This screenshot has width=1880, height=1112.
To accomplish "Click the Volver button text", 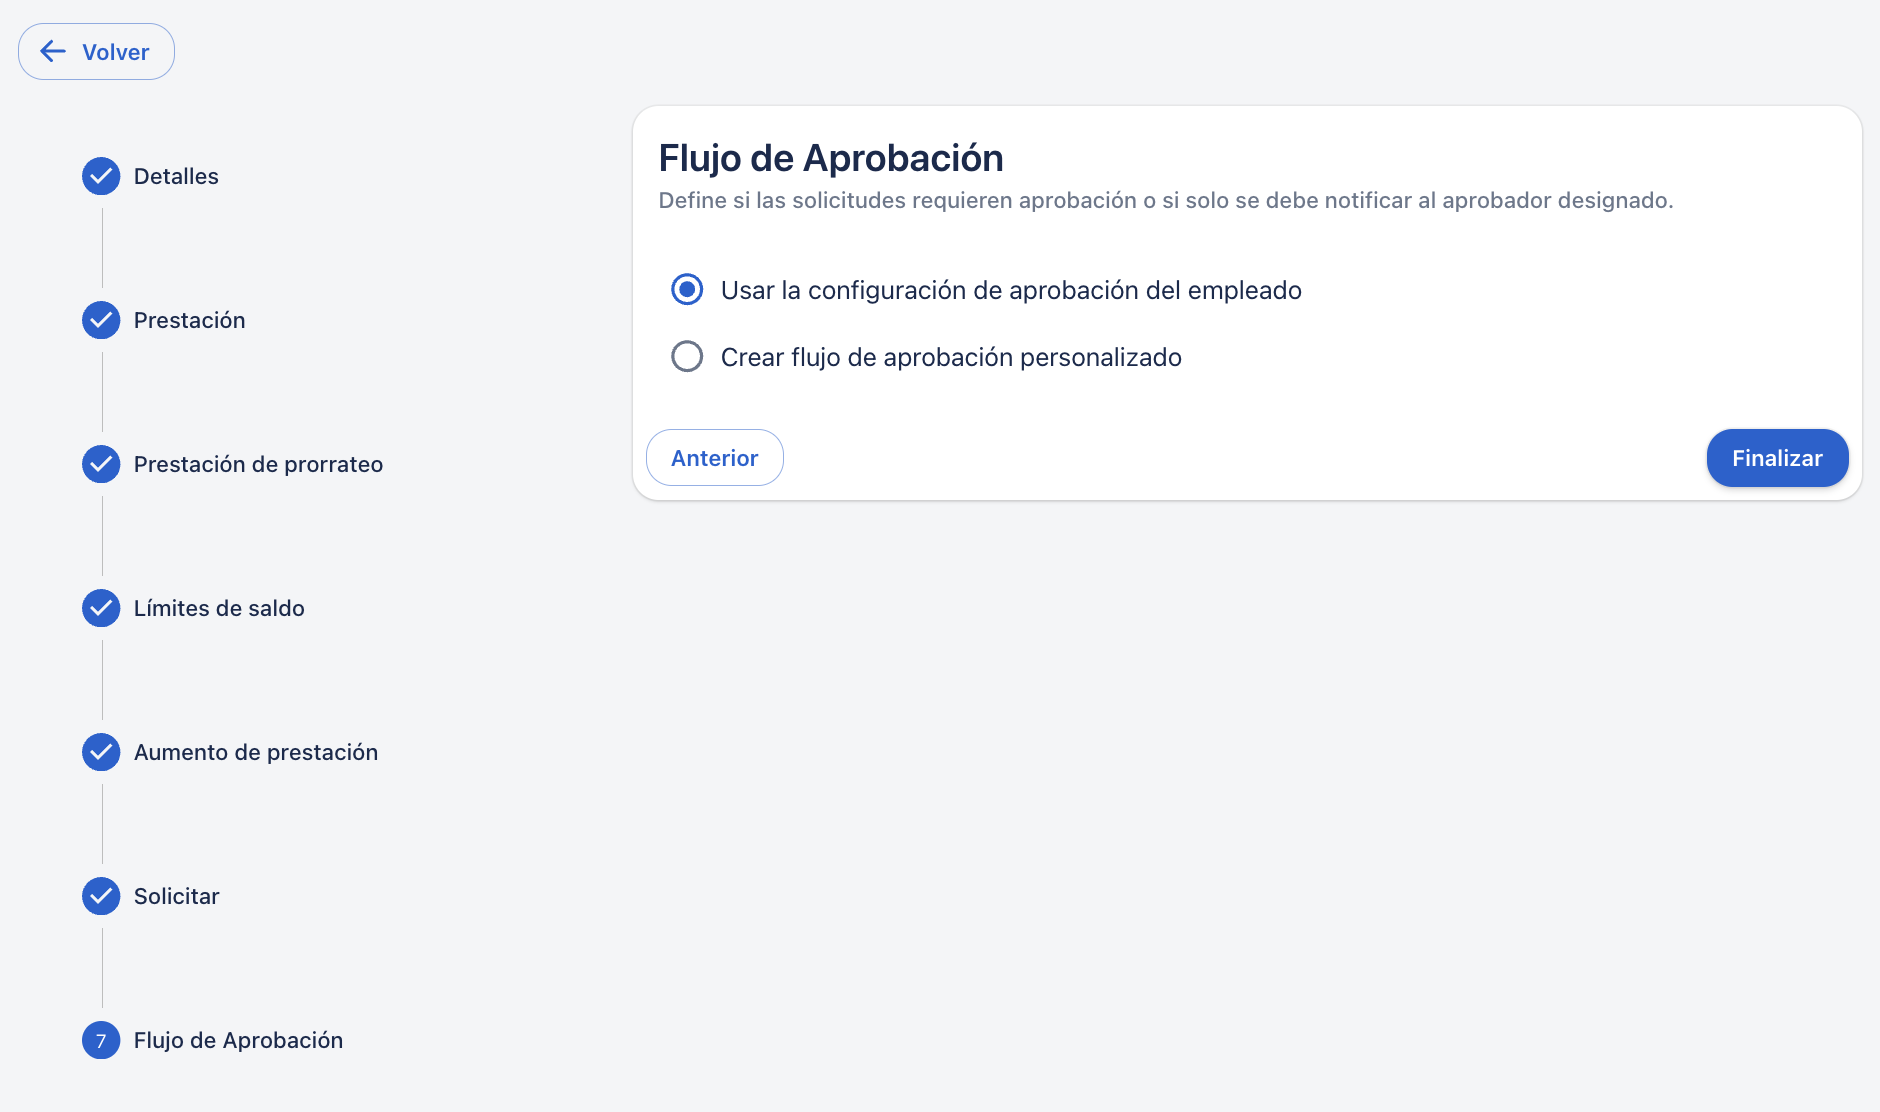I will [116, 52].
